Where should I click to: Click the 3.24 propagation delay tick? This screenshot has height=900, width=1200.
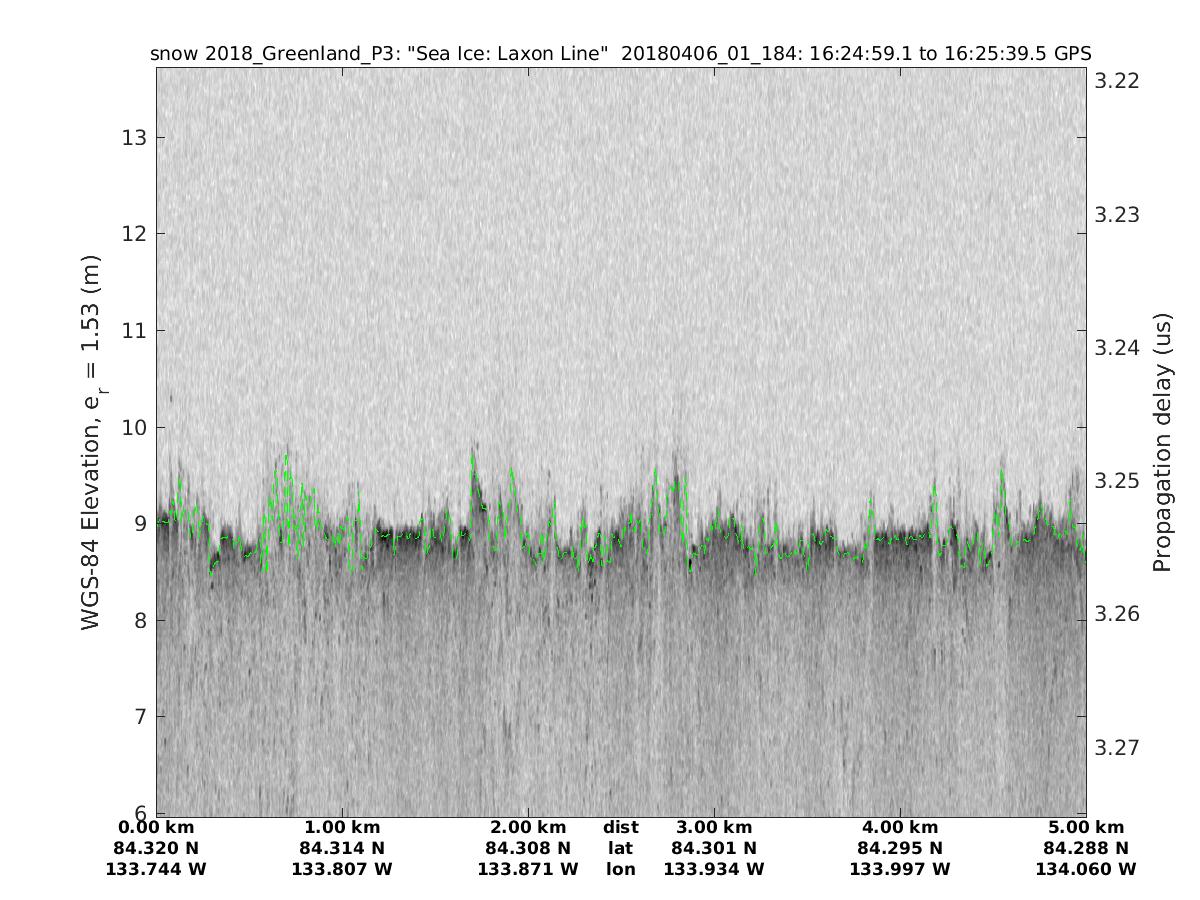[x=1116, y=348]
